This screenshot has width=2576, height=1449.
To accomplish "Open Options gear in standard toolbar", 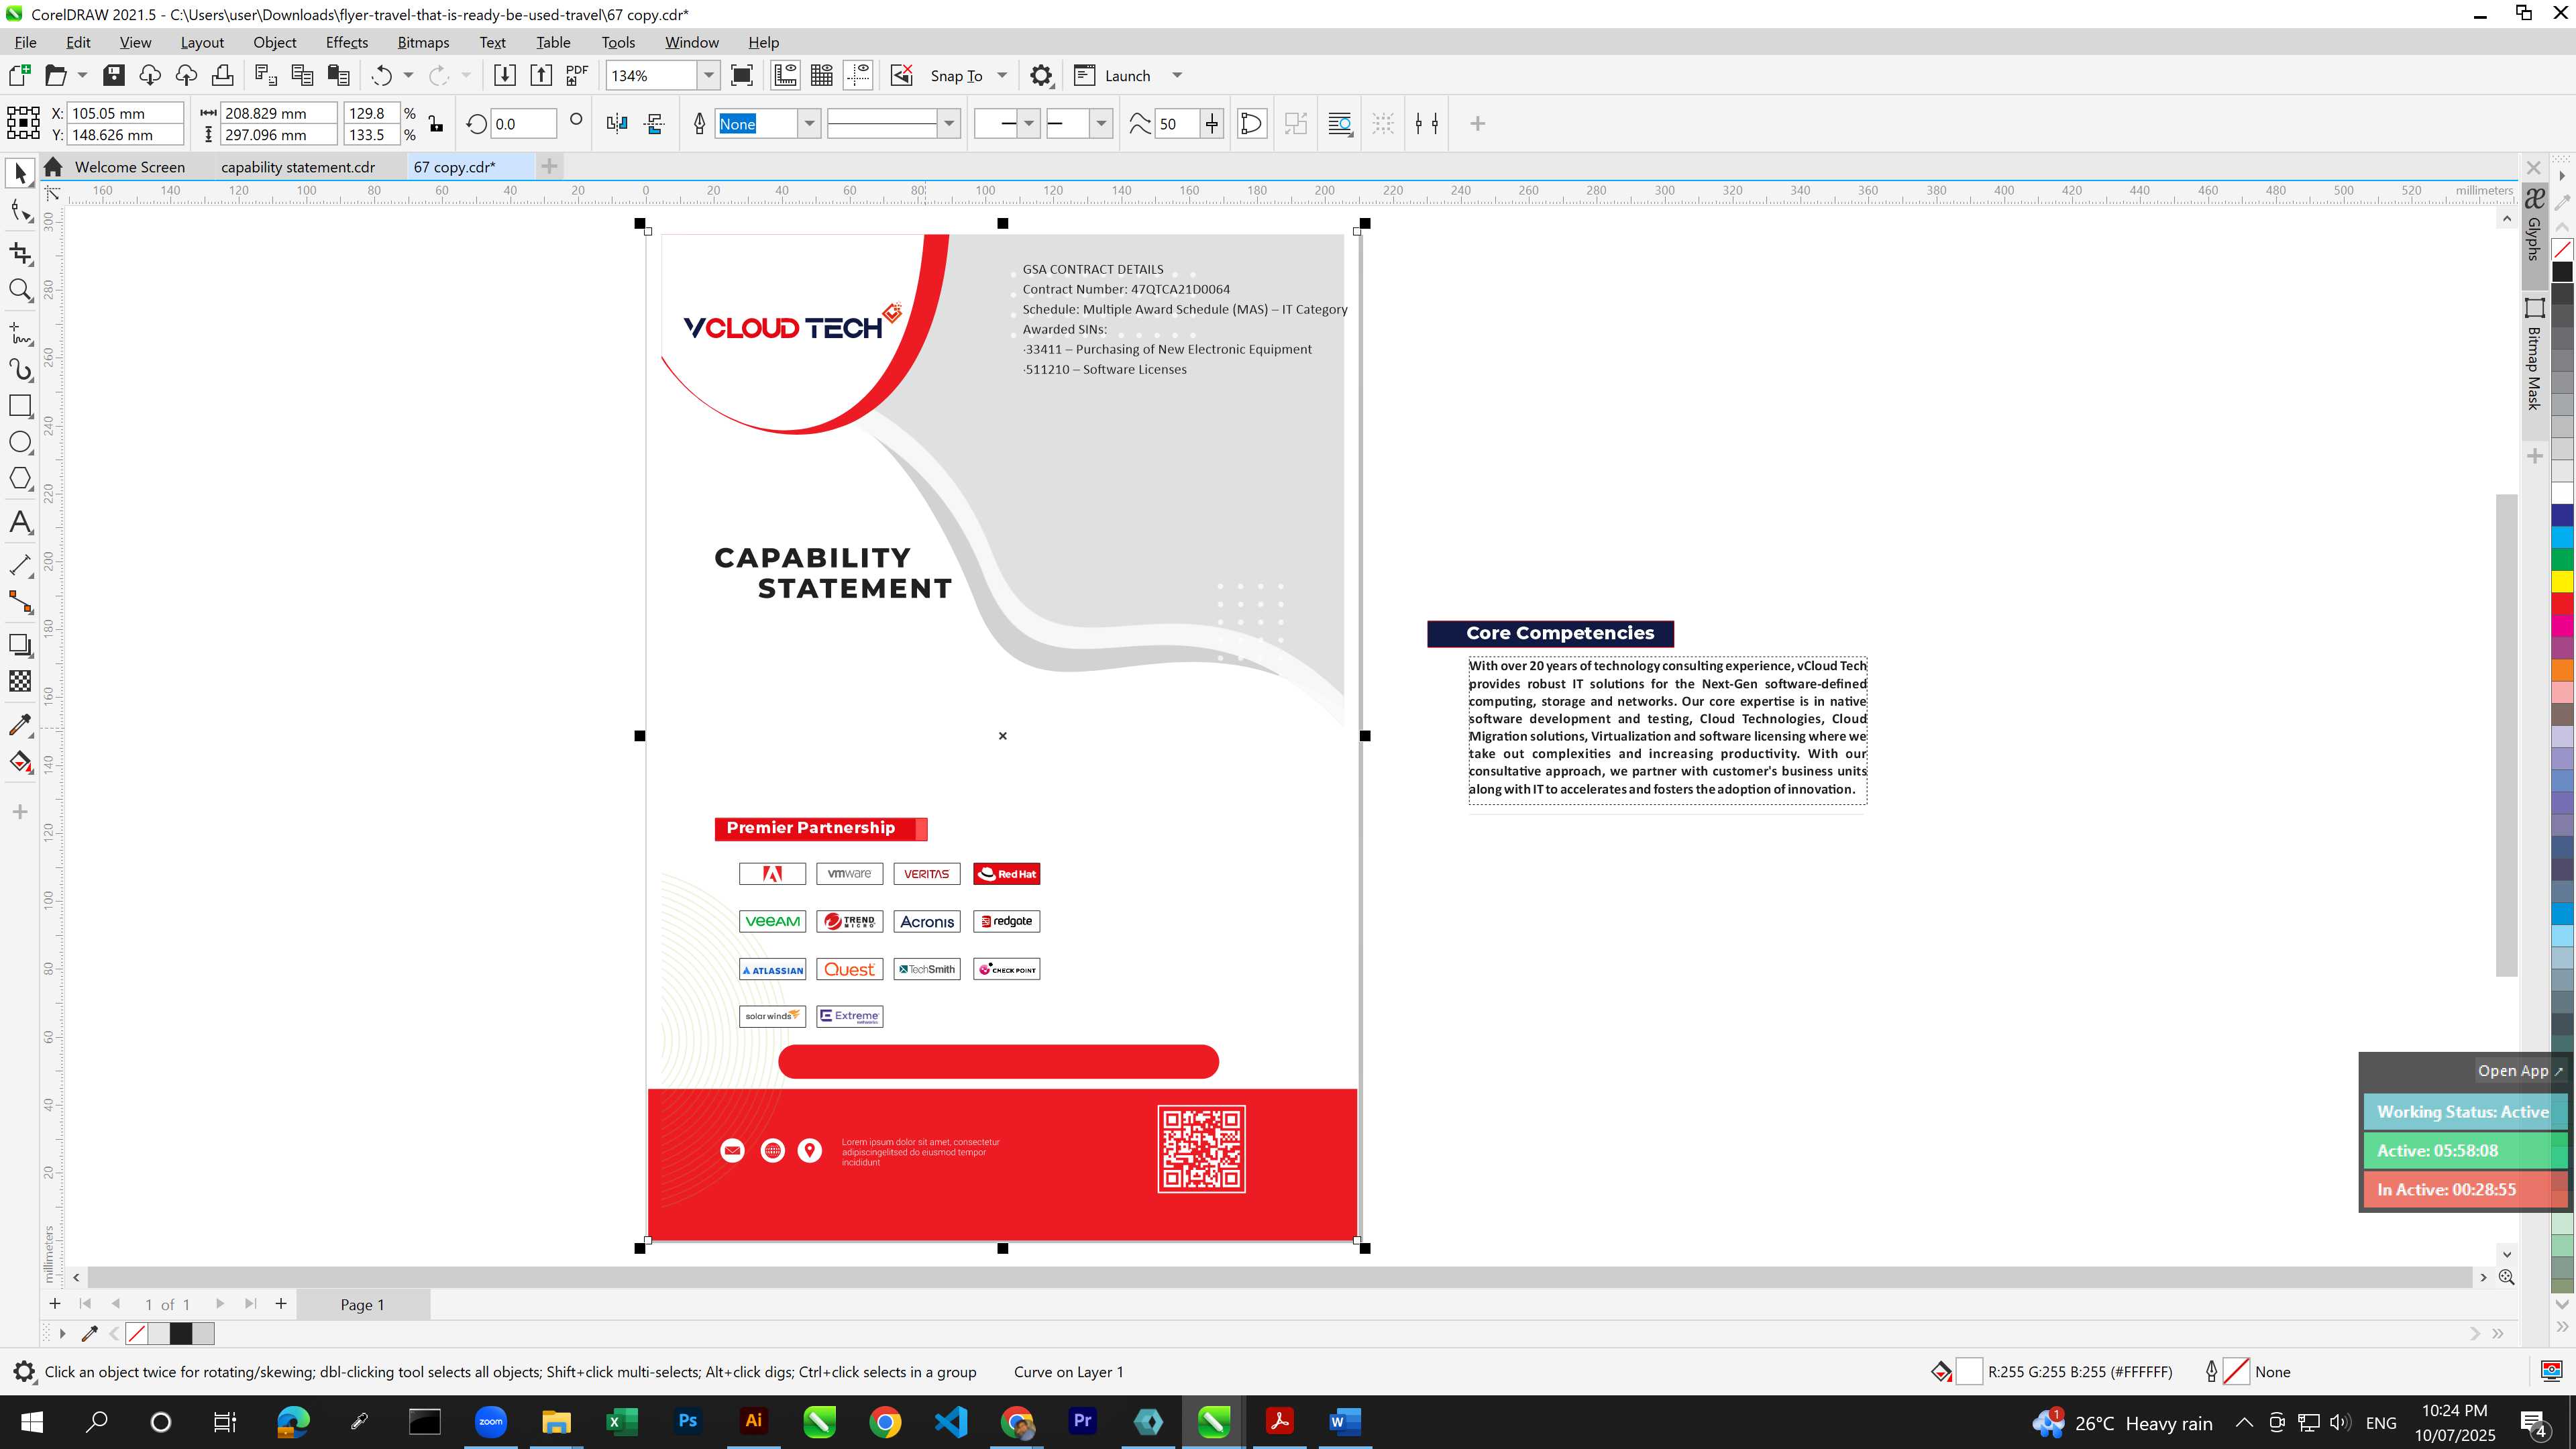I will coord(1041,76).
